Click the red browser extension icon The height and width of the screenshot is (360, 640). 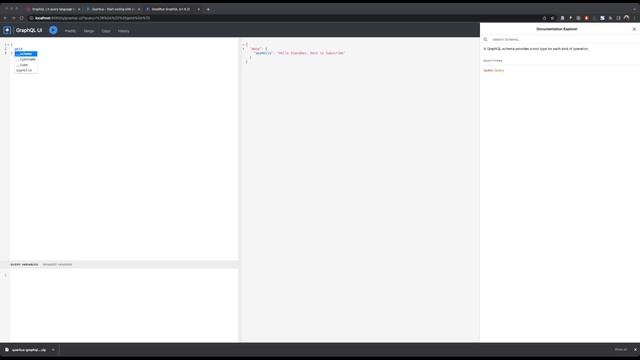587,18
